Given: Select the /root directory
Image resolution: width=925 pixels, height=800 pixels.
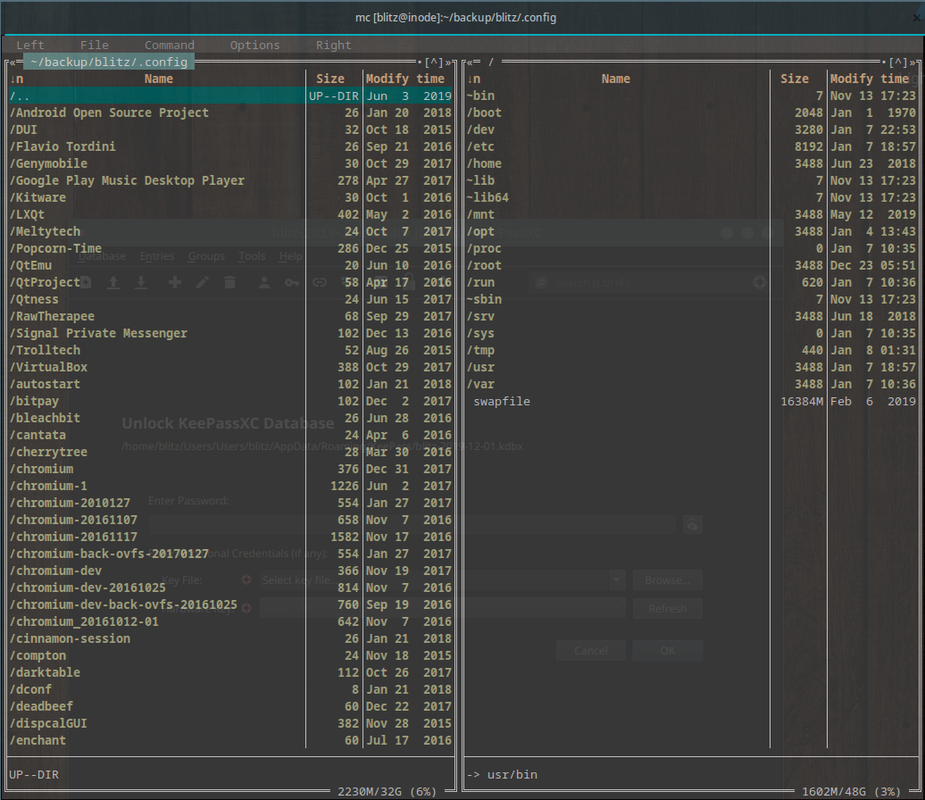Looking at the screenshot, I should tap(691, 265).
